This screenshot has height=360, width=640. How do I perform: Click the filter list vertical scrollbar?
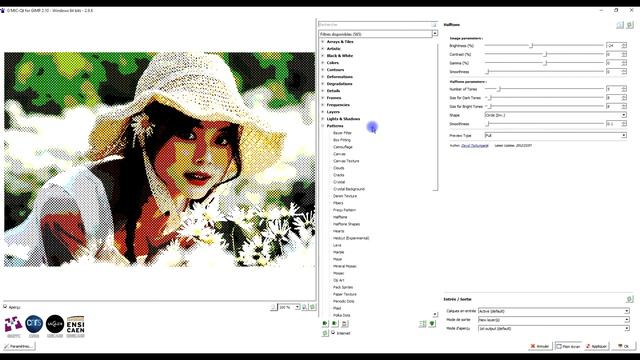435,118
